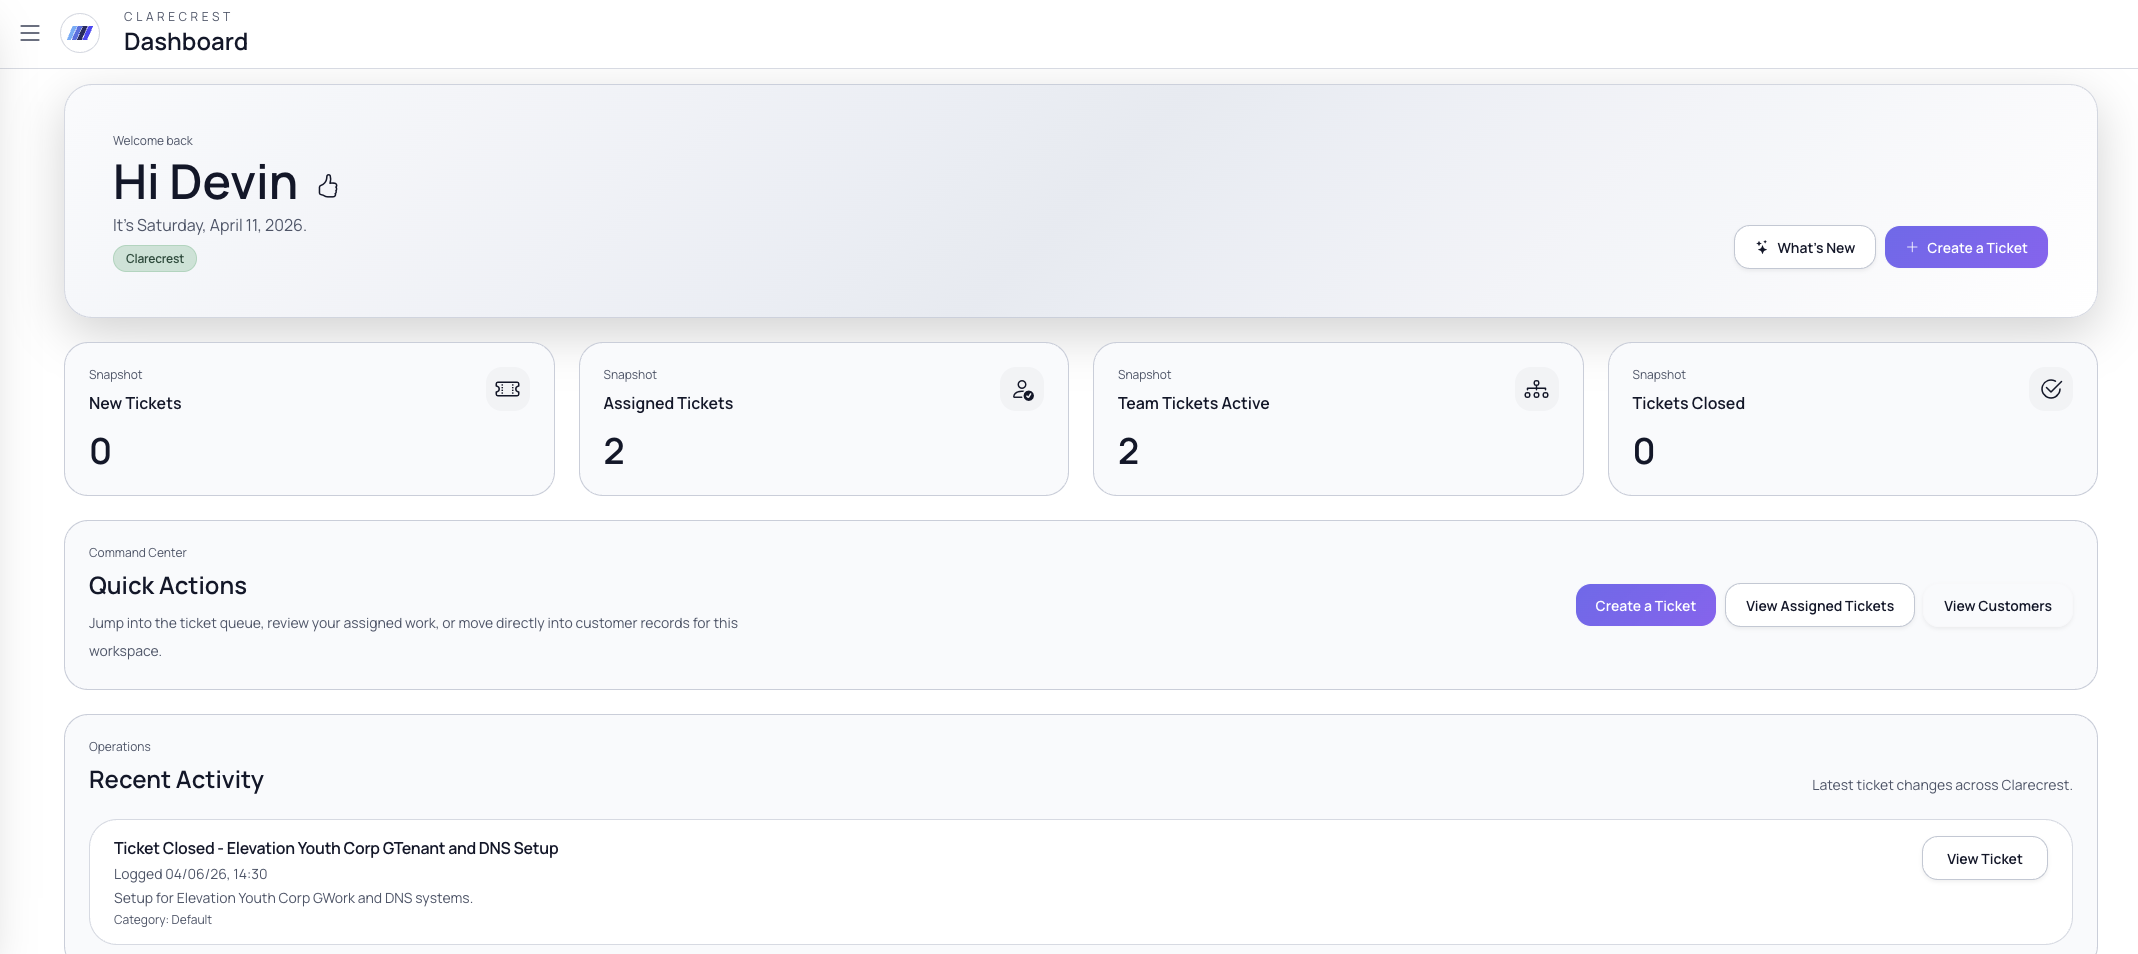Open the hamburger navigation menu

point(30,33)
